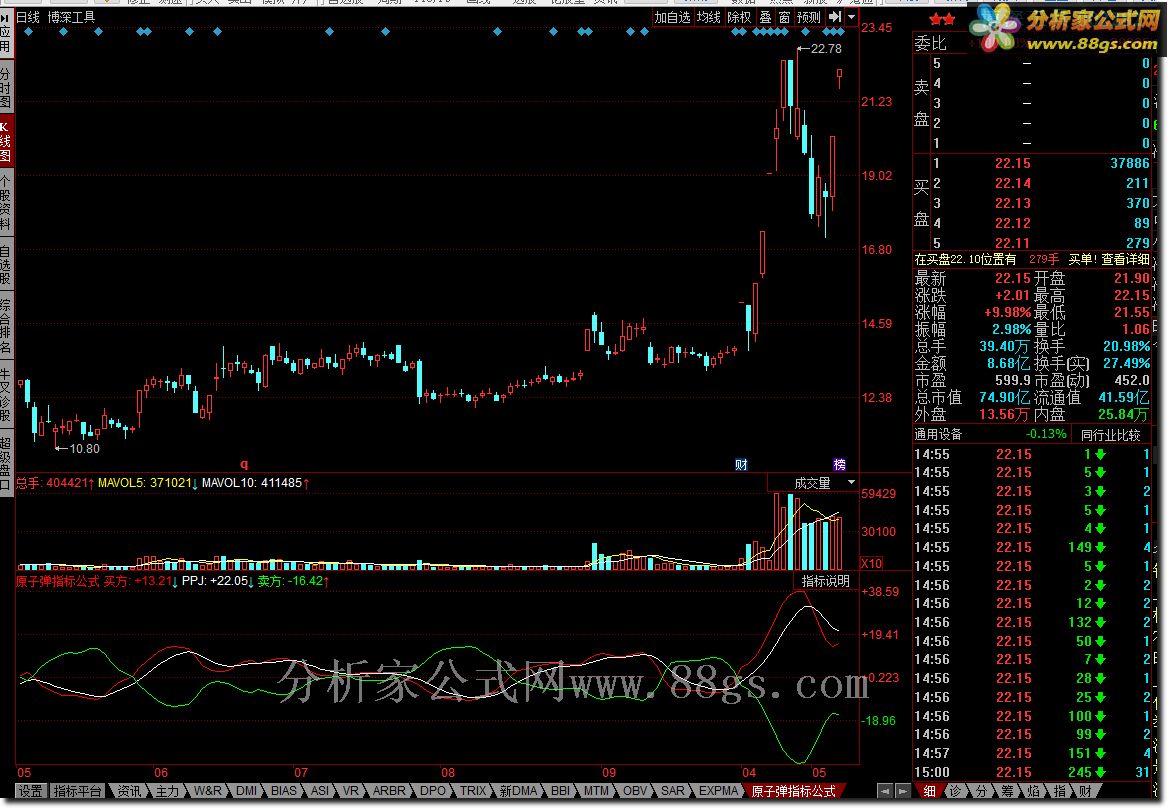The width and height of the screenshot is (1169, 809).
Task: Switch to BBI indicator tab
Action: pos(560,791)
